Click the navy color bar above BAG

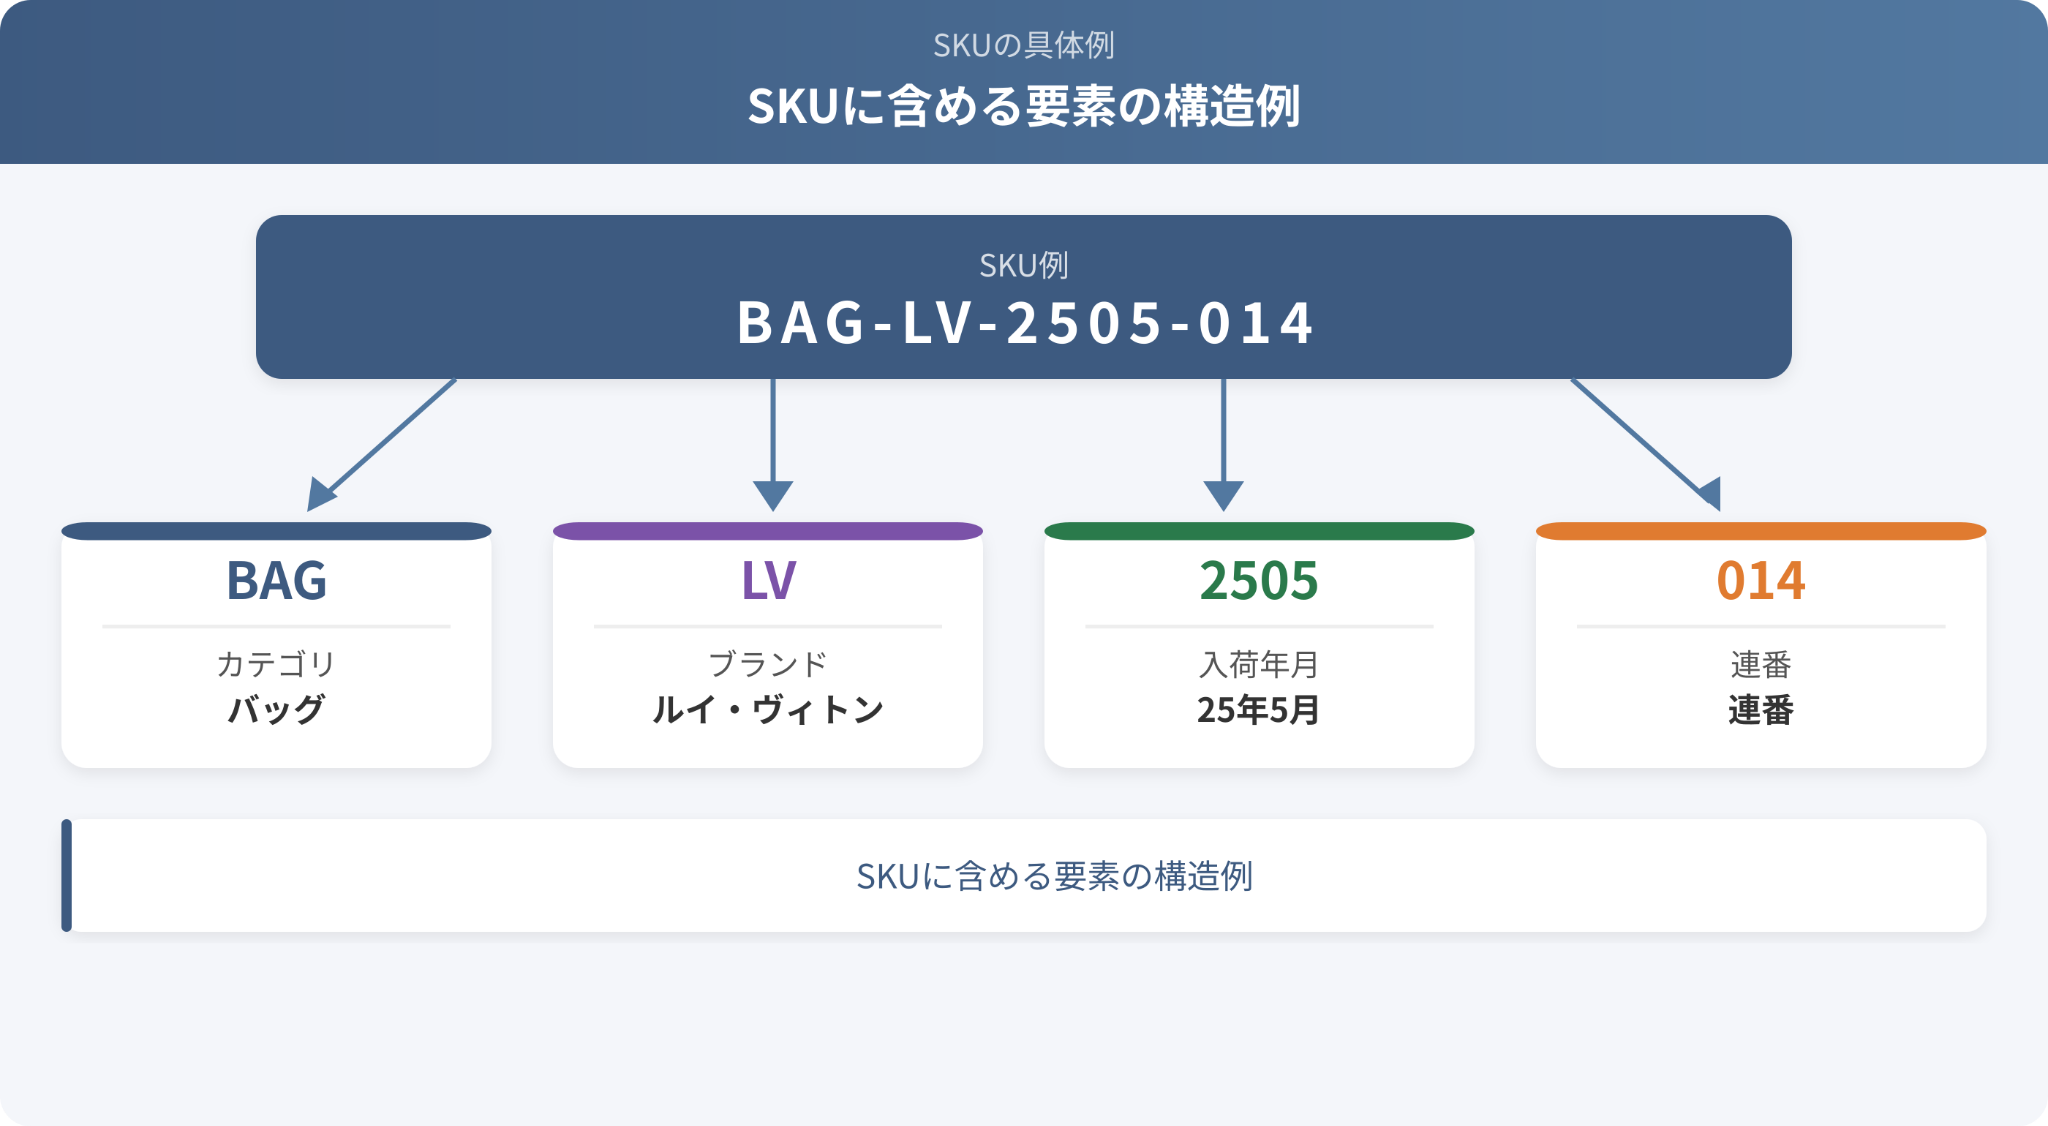(x=276, y=531)
